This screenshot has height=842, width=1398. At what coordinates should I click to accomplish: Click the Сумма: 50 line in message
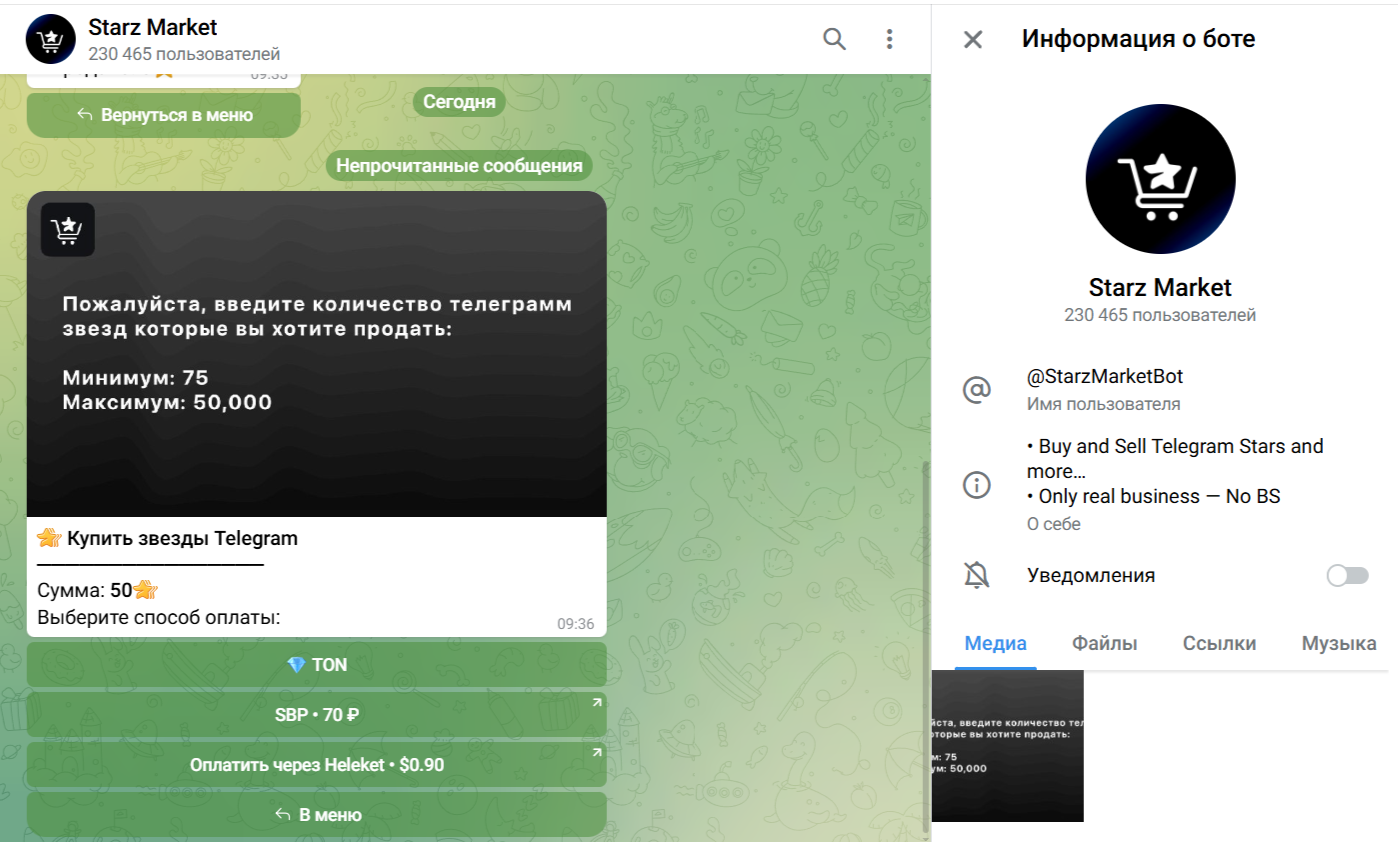click(97, 590)
